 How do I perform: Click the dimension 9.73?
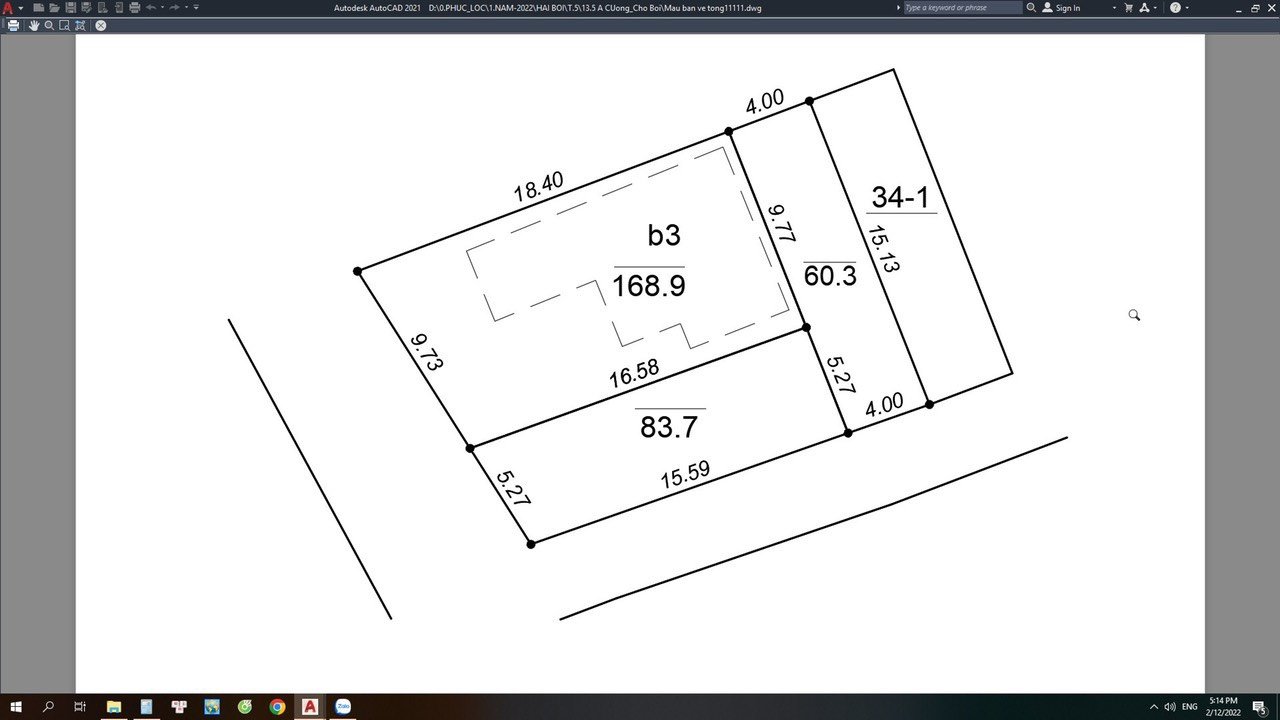[426, 353]
